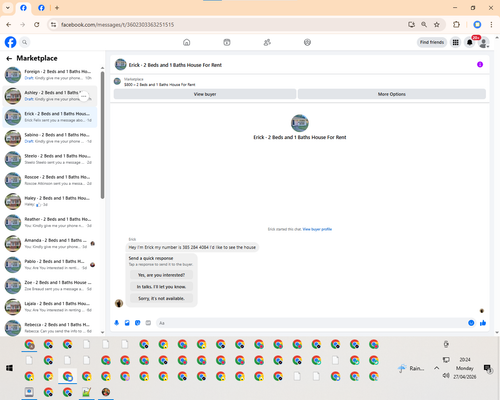This screenshot has height=400, width=500.
Task: Open the Groups icon in top navigation
Action: coord(307,42)
